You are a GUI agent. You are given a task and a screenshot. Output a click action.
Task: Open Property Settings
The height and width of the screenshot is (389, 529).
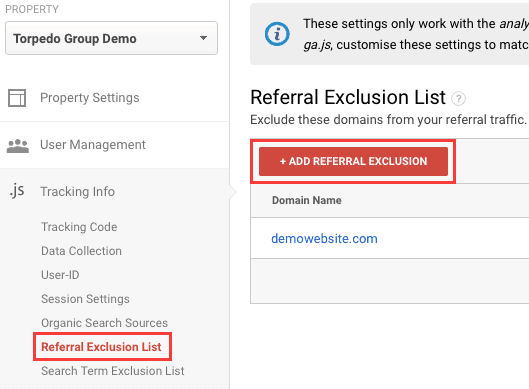point(89,98)
